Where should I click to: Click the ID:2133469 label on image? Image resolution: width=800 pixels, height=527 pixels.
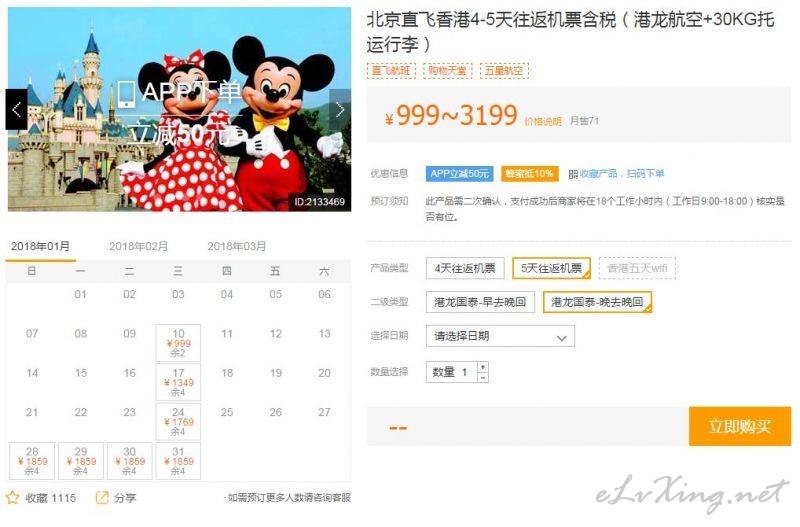click(x=319, y=202)
